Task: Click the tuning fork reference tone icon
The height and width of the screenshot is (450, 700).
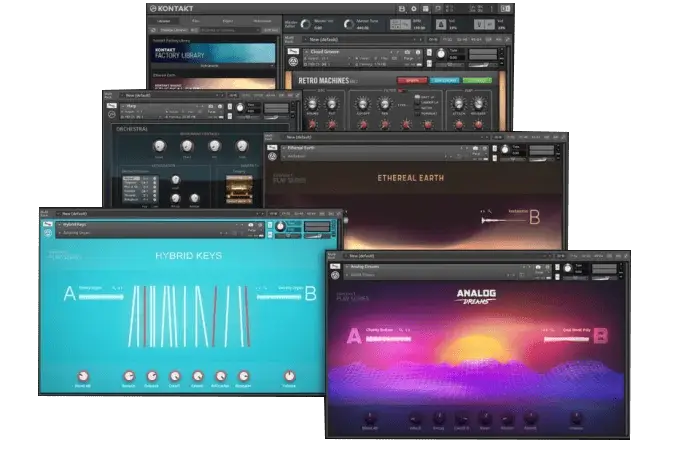Action: coord(479,25)
